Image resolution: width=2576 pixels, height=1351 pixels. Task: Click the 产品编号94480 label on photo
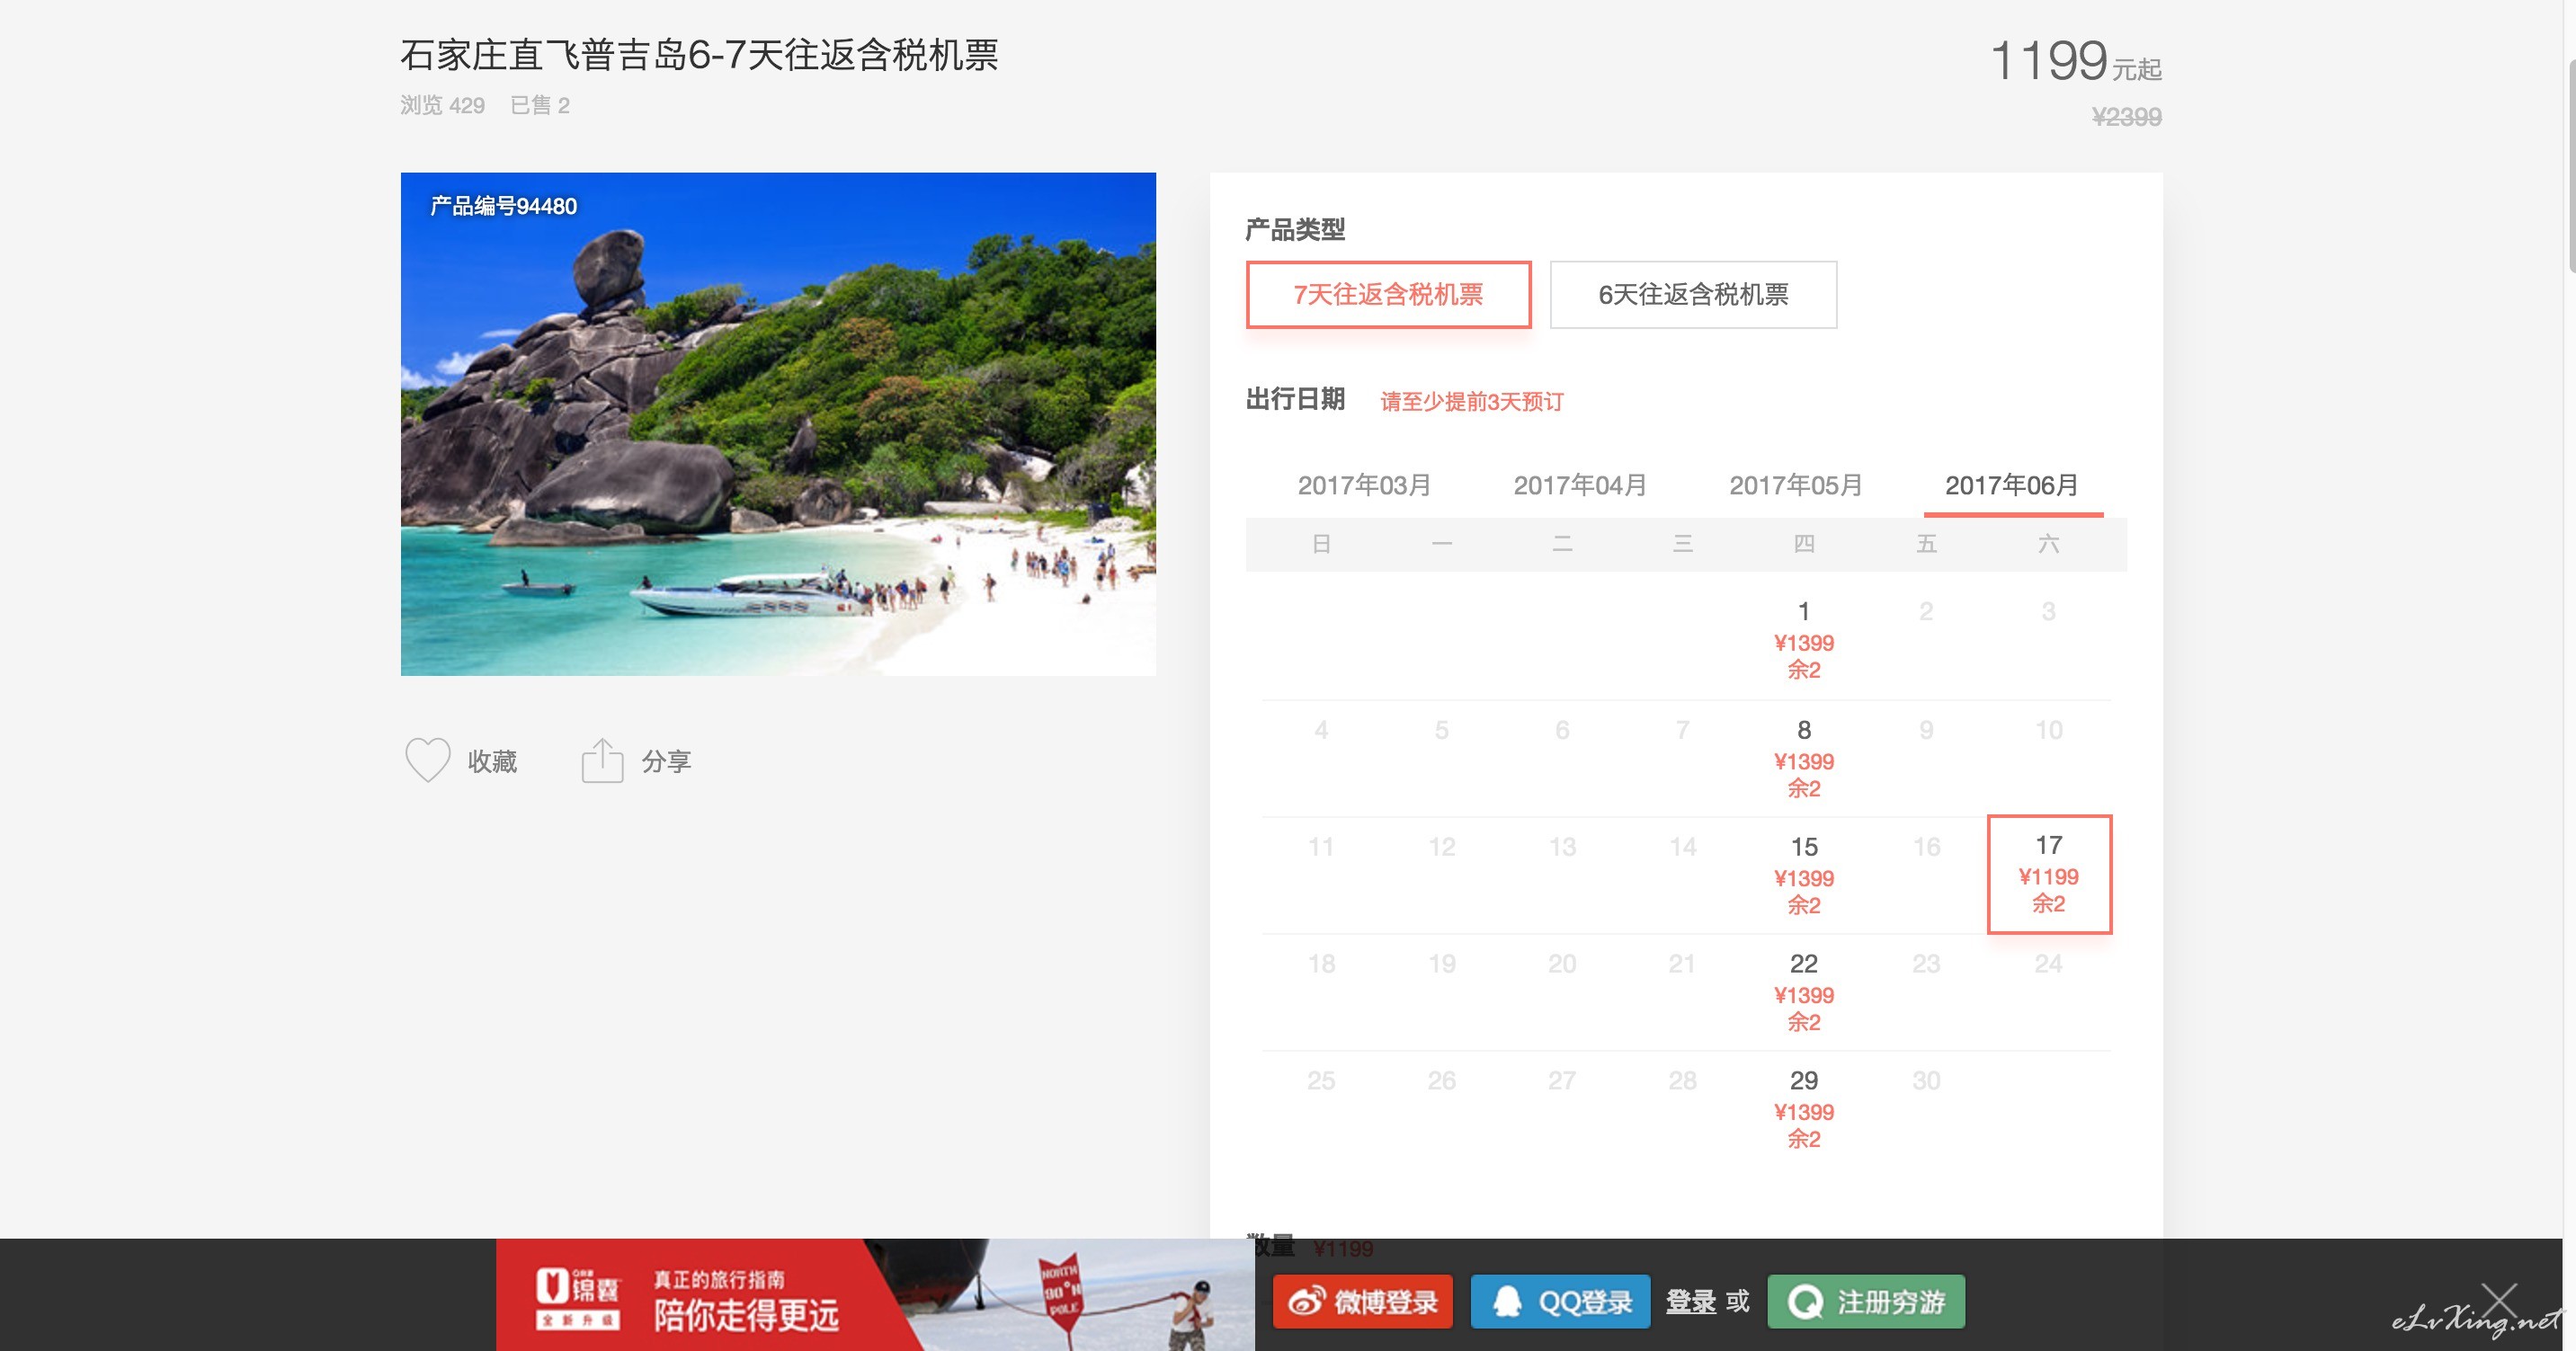tap(503, 206)
